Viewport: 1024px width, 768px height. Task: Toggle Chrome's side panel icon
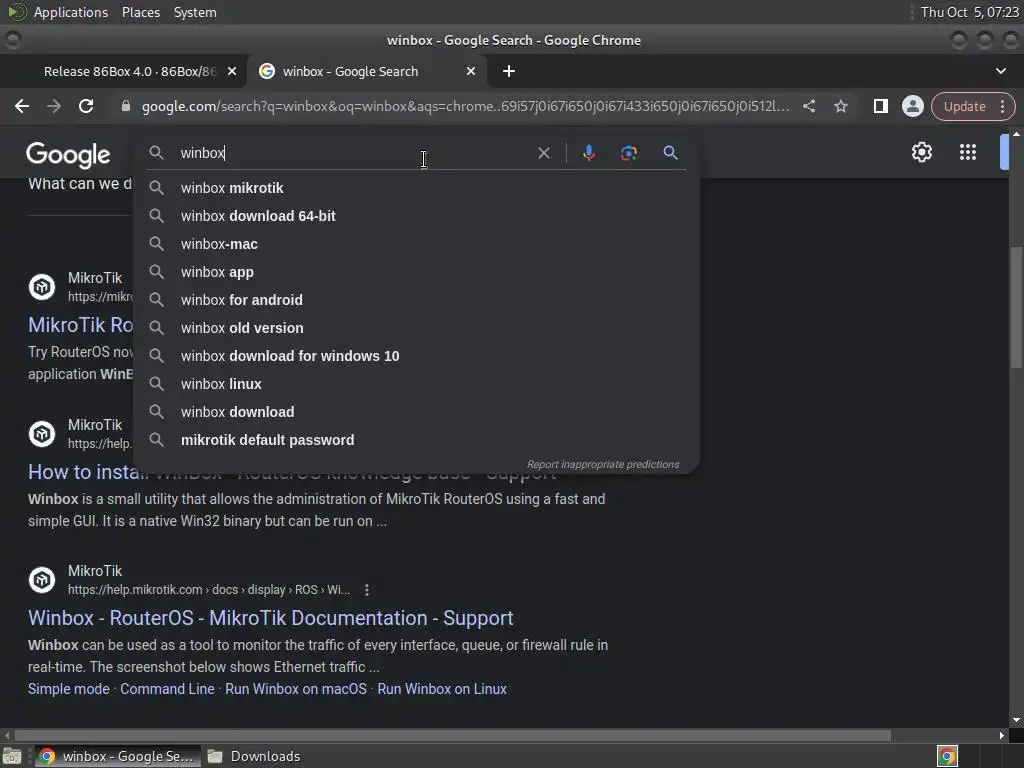click(880, 106)
